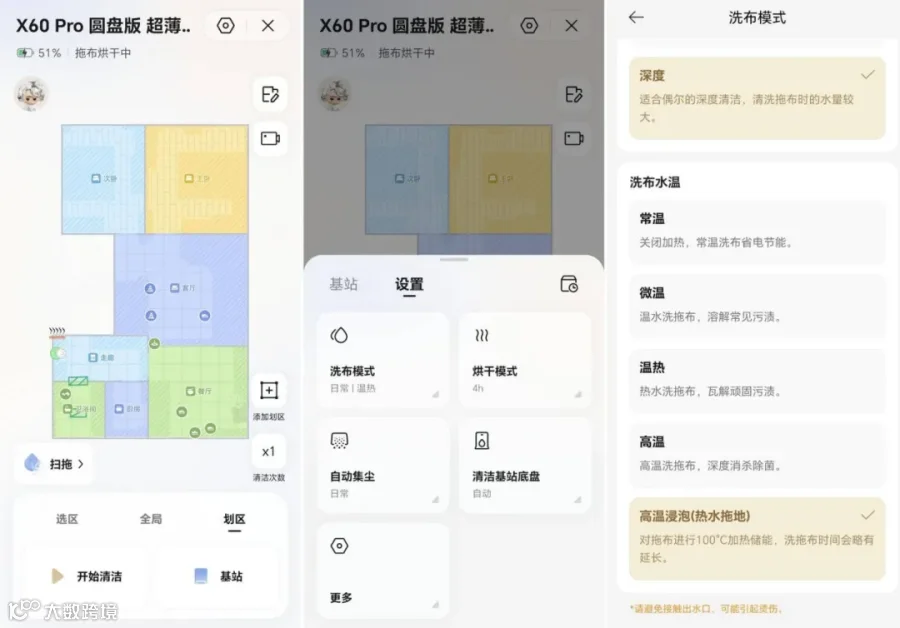
Task: Switch to the 选区 tab
Action: point(67,519)
